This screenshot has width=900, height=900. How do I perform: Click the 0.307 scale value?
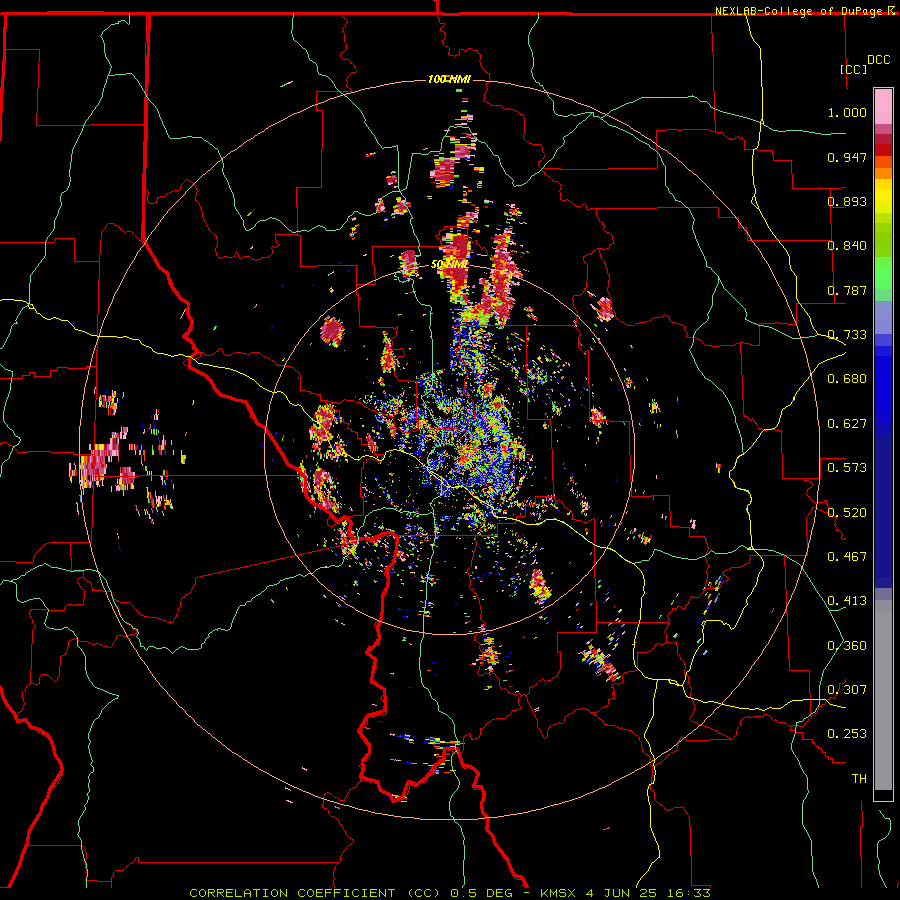(847, 690)
